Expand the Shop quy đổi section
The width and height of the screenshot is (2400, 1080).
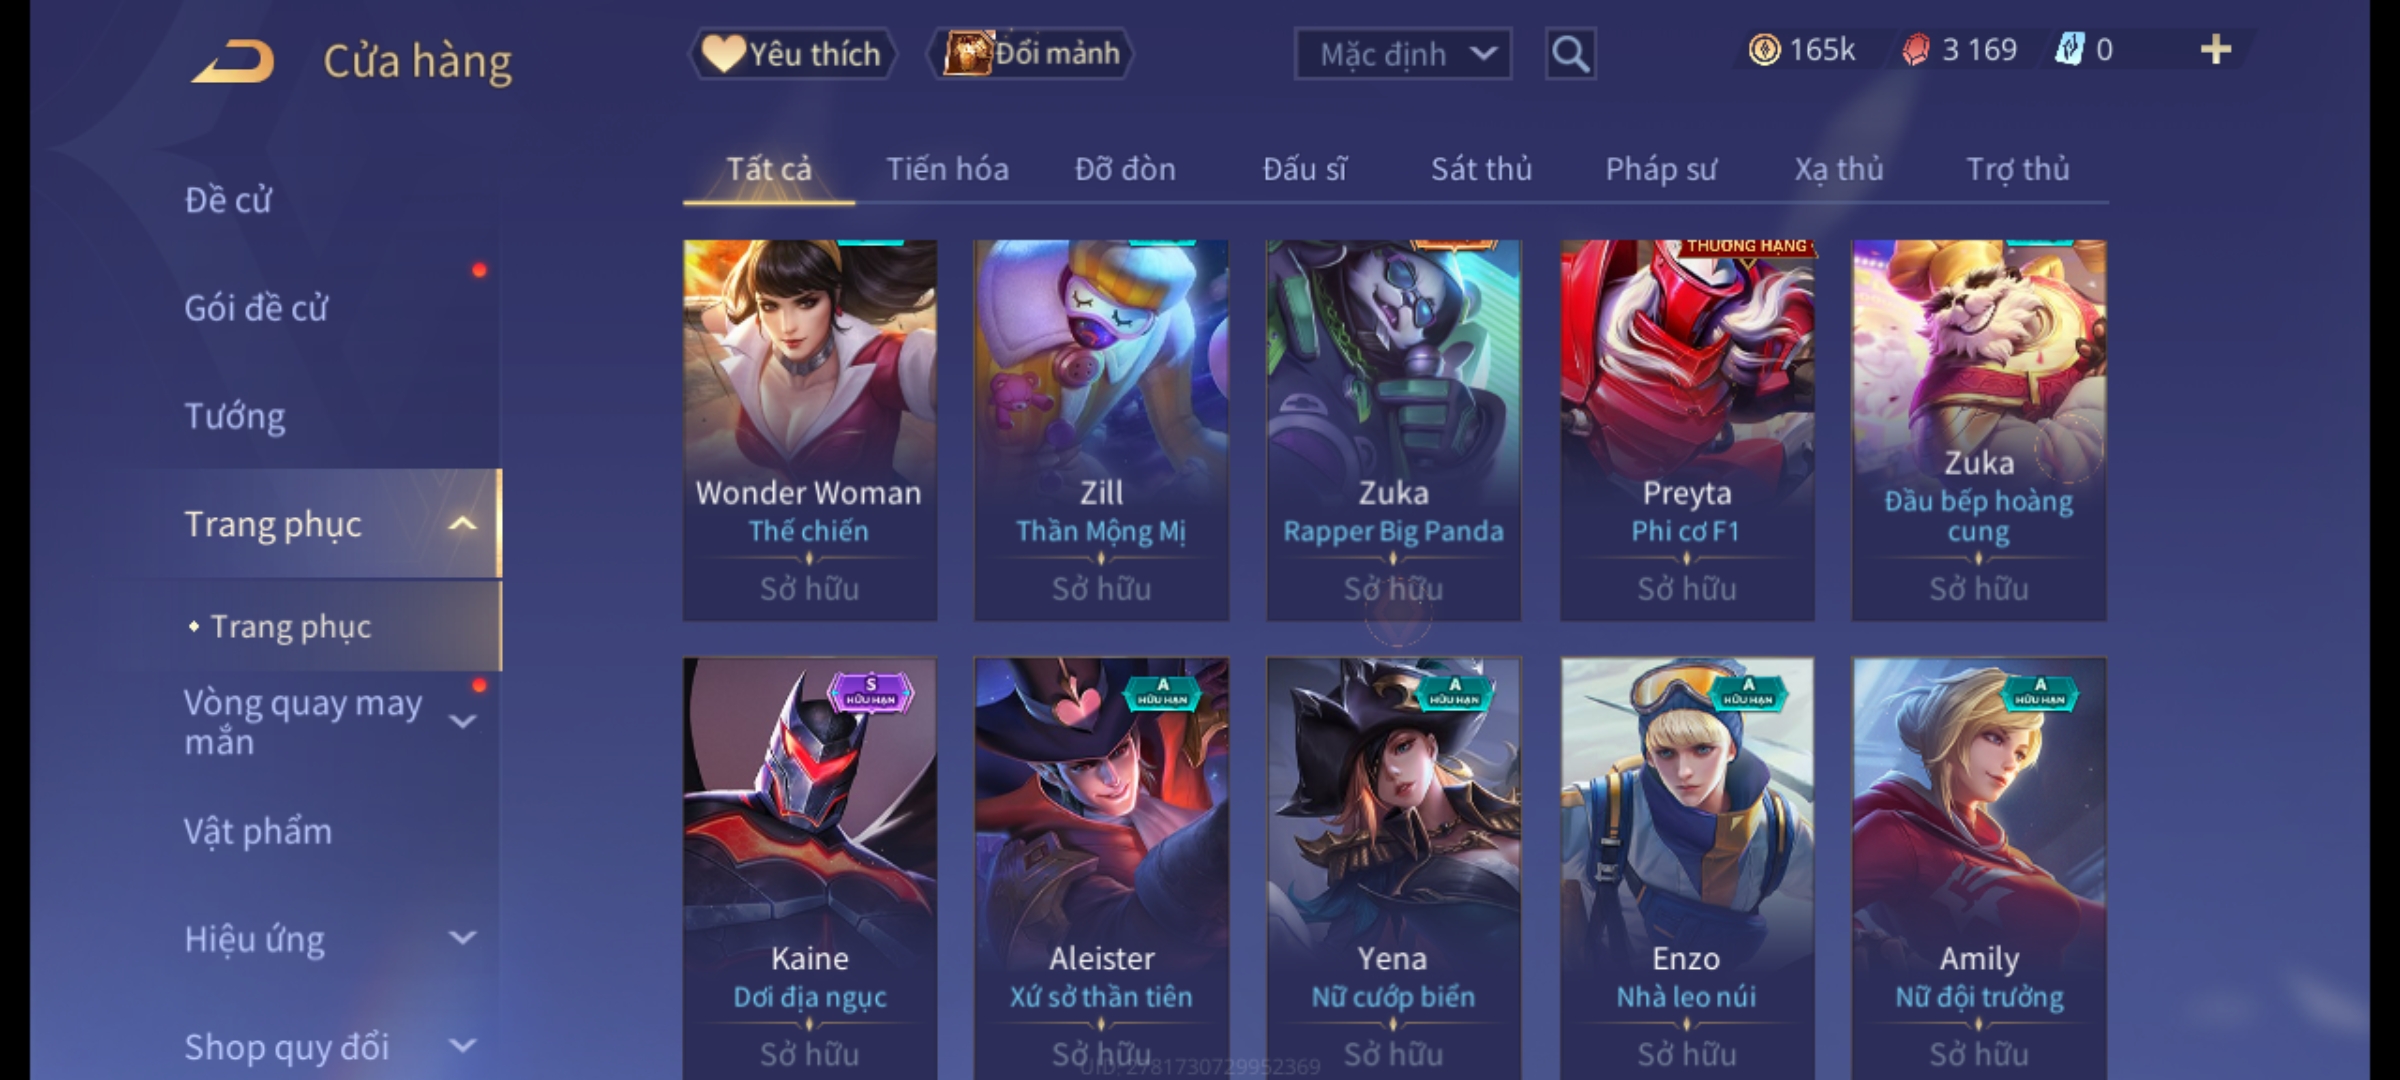pos(462,1046)
